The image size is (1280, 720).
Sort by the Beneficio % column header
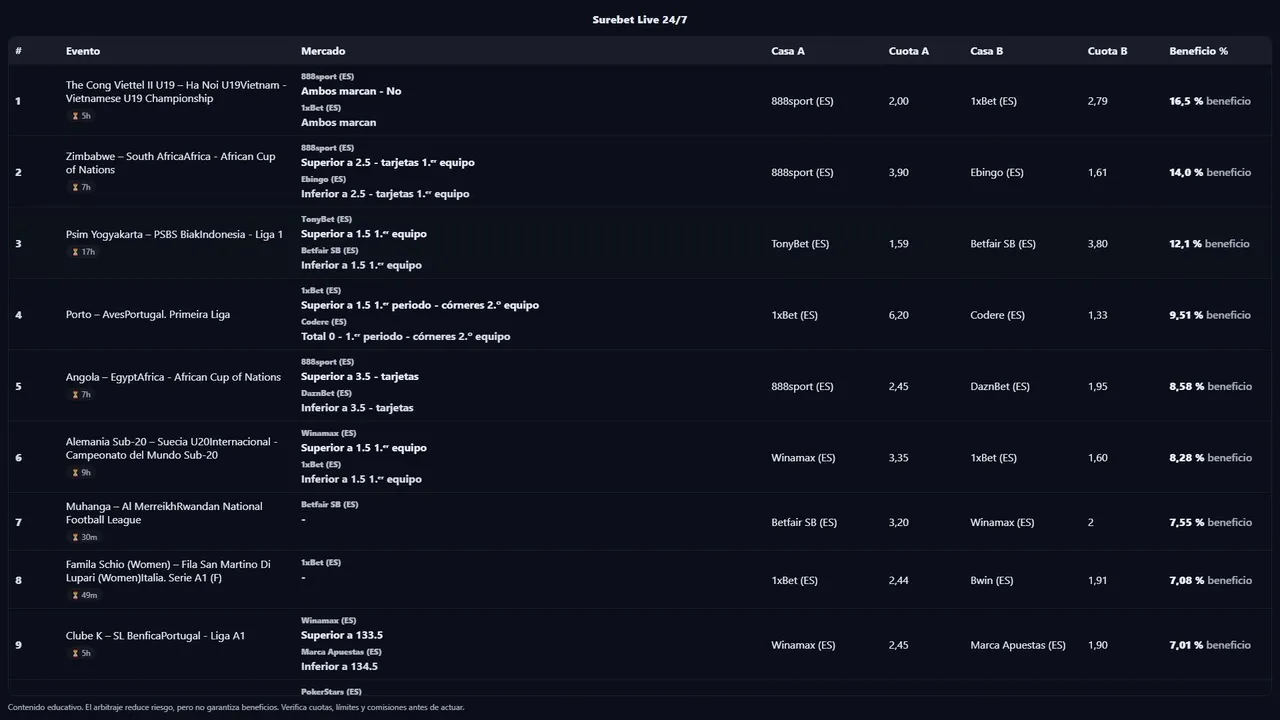click(x=1198, y=51)
